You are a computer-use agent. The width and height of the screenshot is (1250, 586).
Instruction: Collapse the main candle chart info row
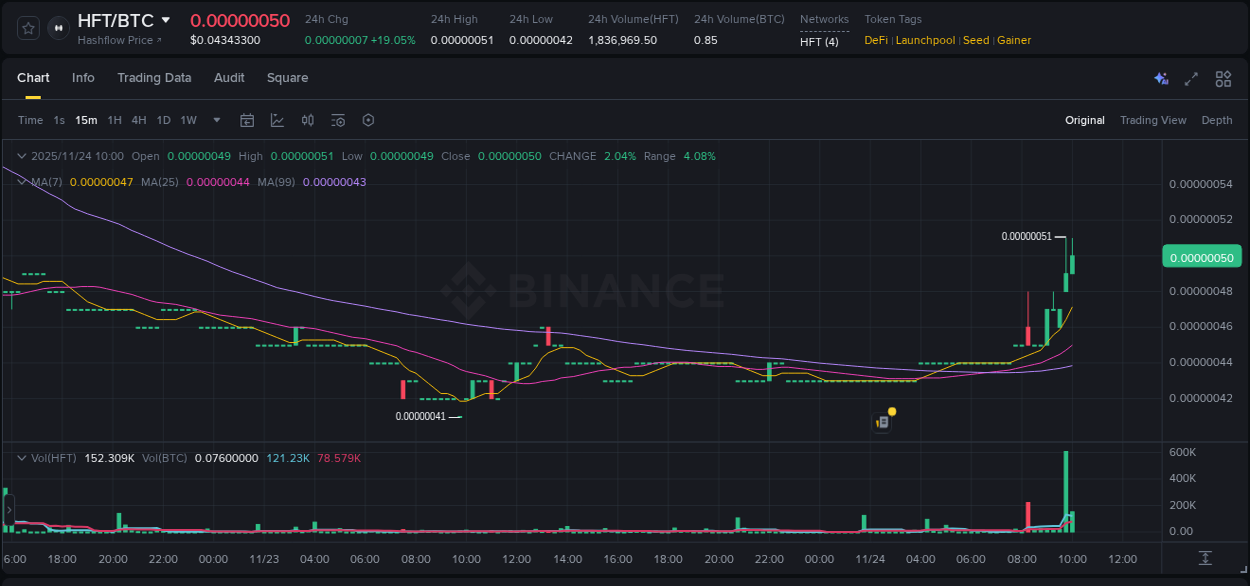[x=21, y=156]
